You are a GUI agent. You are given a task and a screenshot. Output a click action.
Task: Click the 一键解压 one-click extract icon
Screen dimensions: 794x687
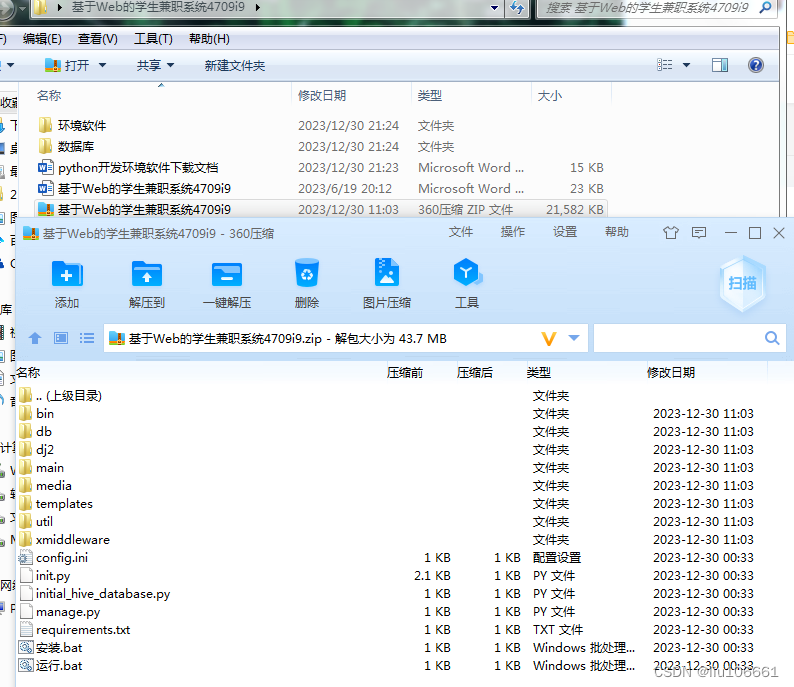pyautogui.click(x=227, y=274)
